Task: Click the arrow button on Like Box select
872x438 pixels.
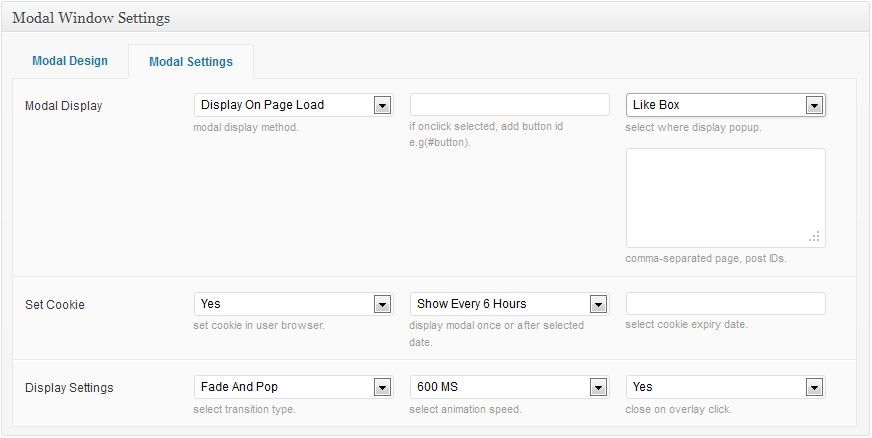Action: click(814, 105)
